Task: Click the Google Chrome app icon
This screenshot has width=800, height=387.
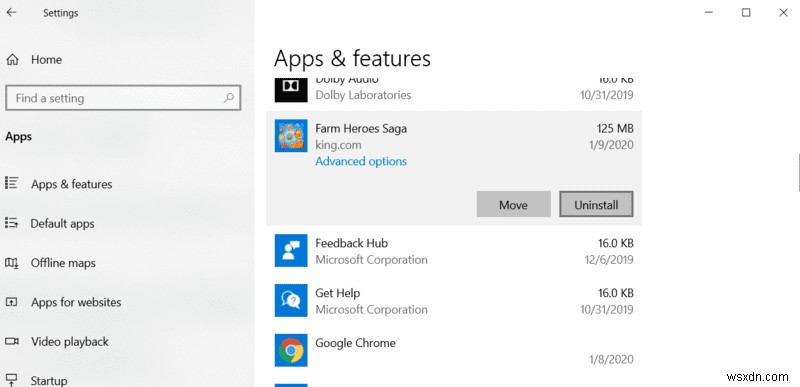Action: click(291, 350)
